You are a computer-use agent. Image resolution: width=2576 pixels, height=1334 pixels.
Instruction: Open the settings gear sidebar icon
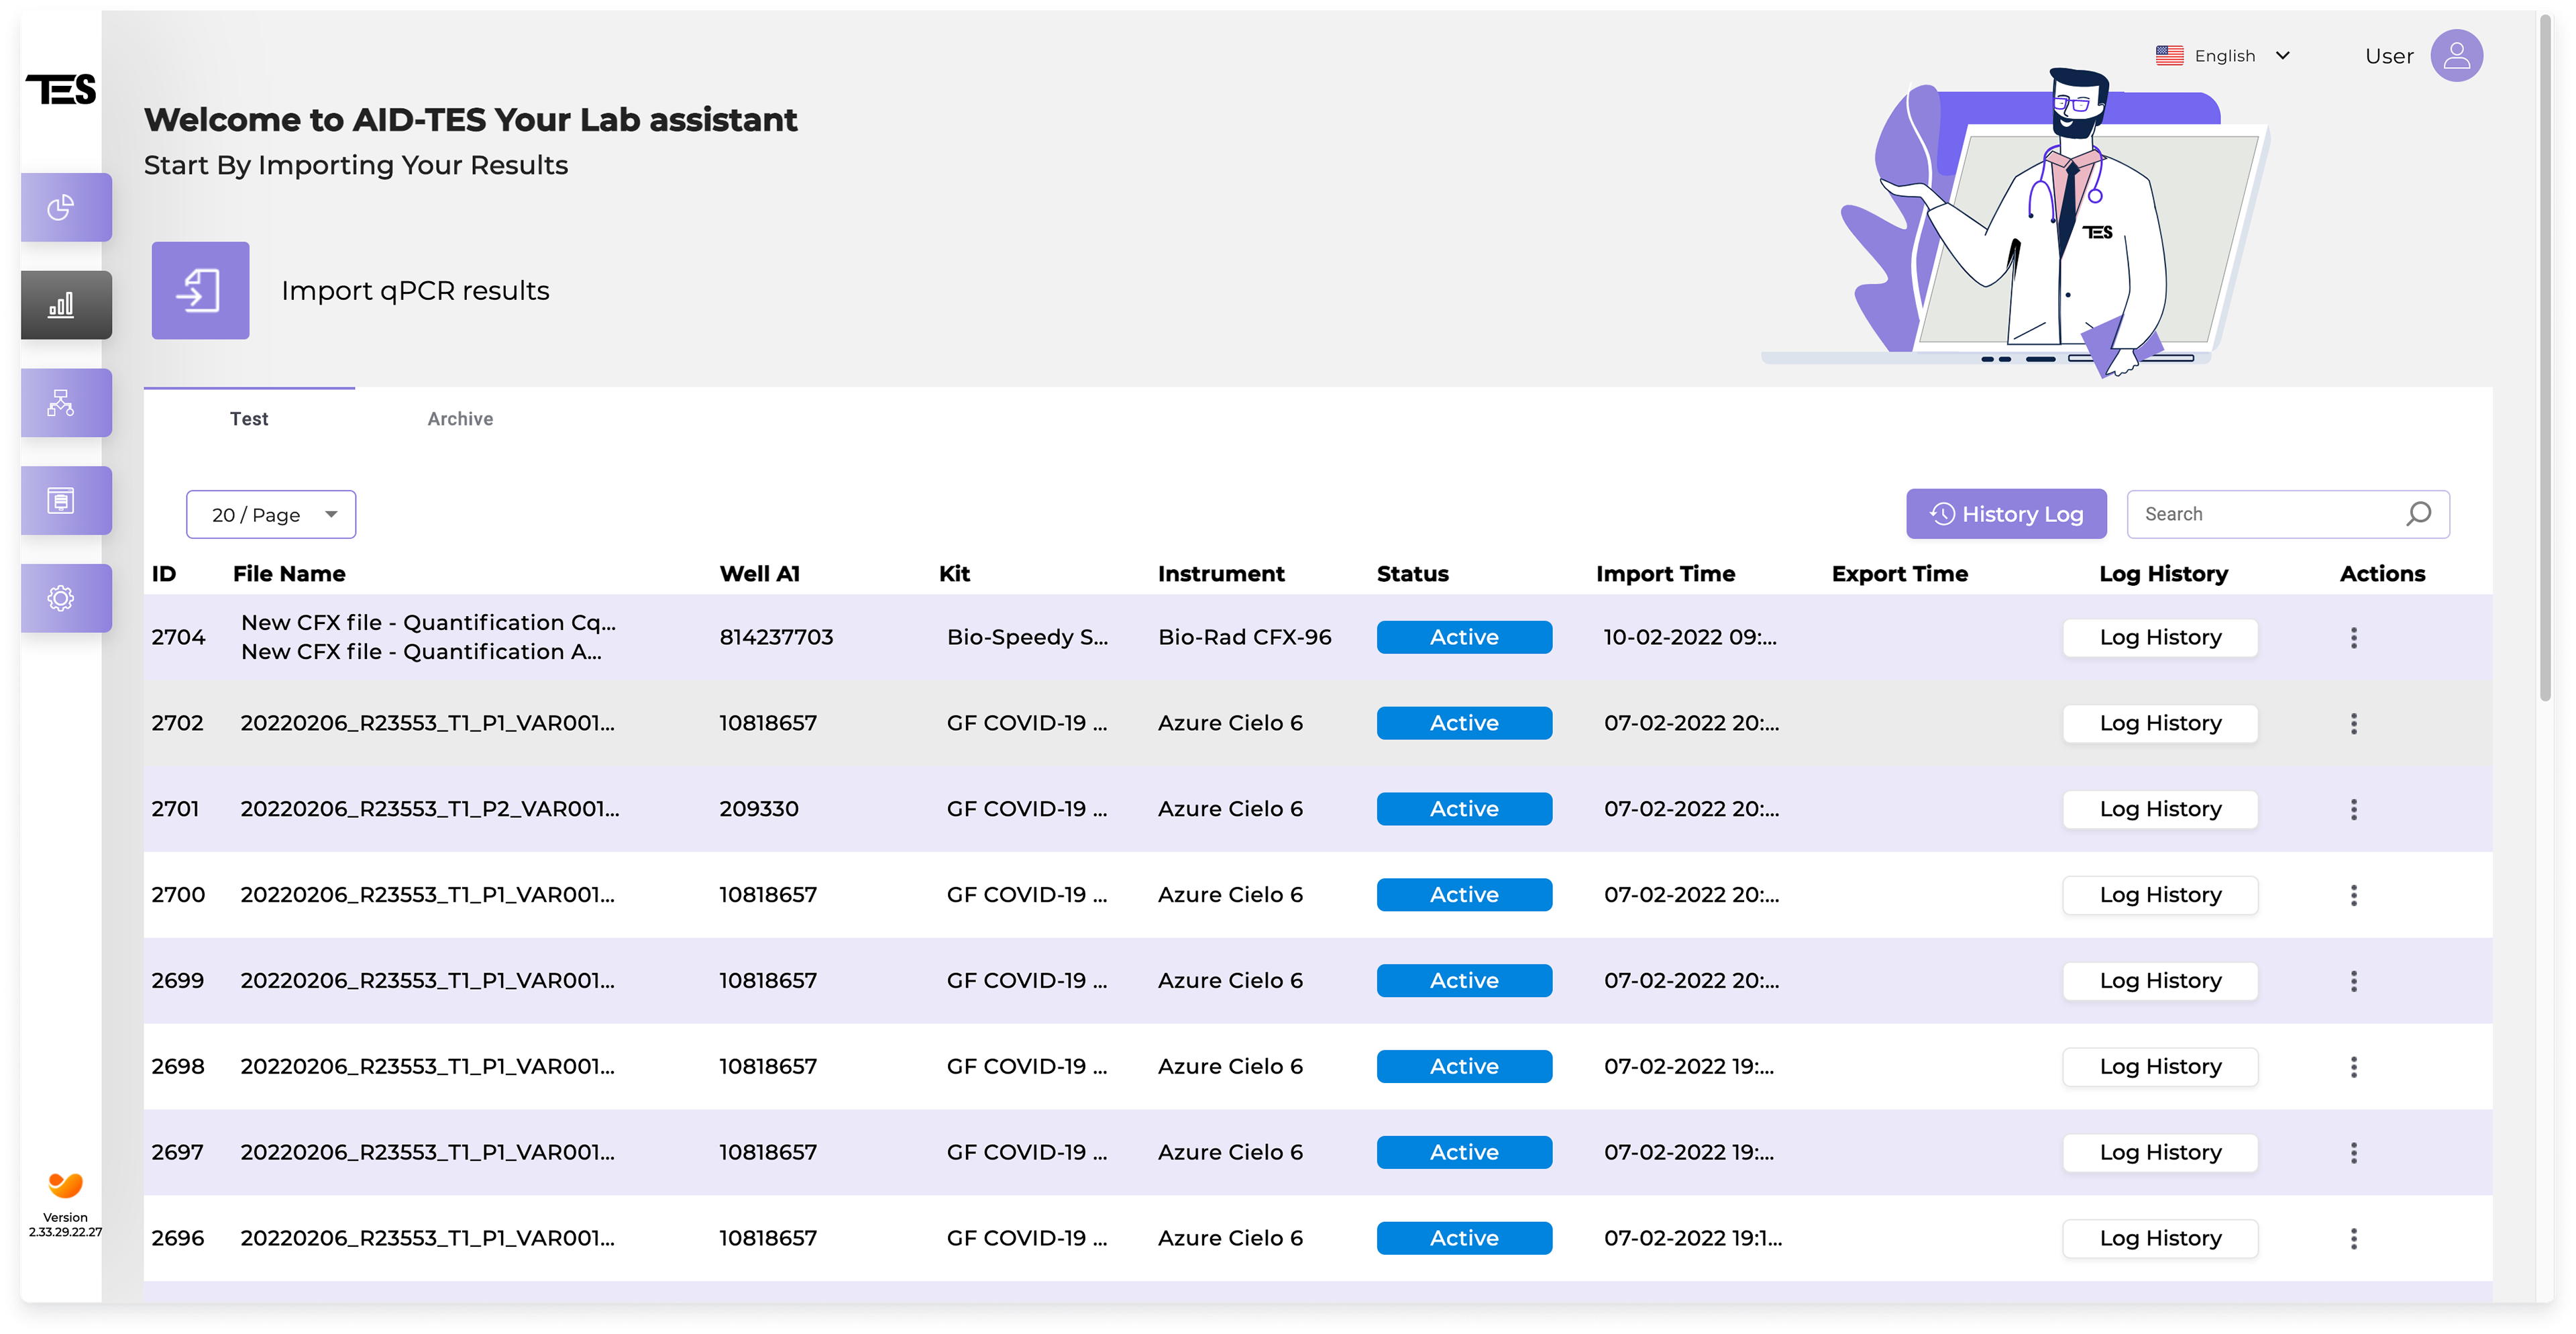pyautogui.click(x=62, y=598)
